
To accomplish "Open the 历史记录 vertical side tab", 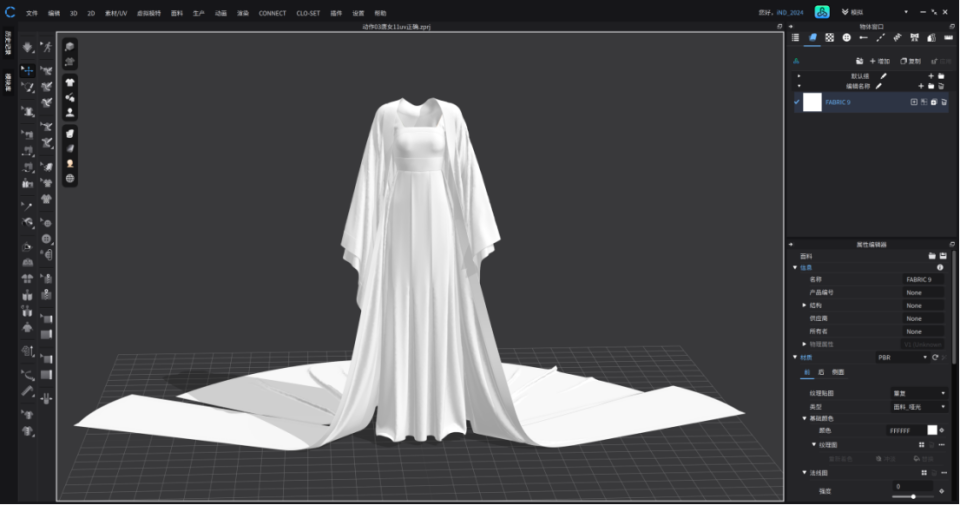I will pyautogui.click(x=8, y=43).
